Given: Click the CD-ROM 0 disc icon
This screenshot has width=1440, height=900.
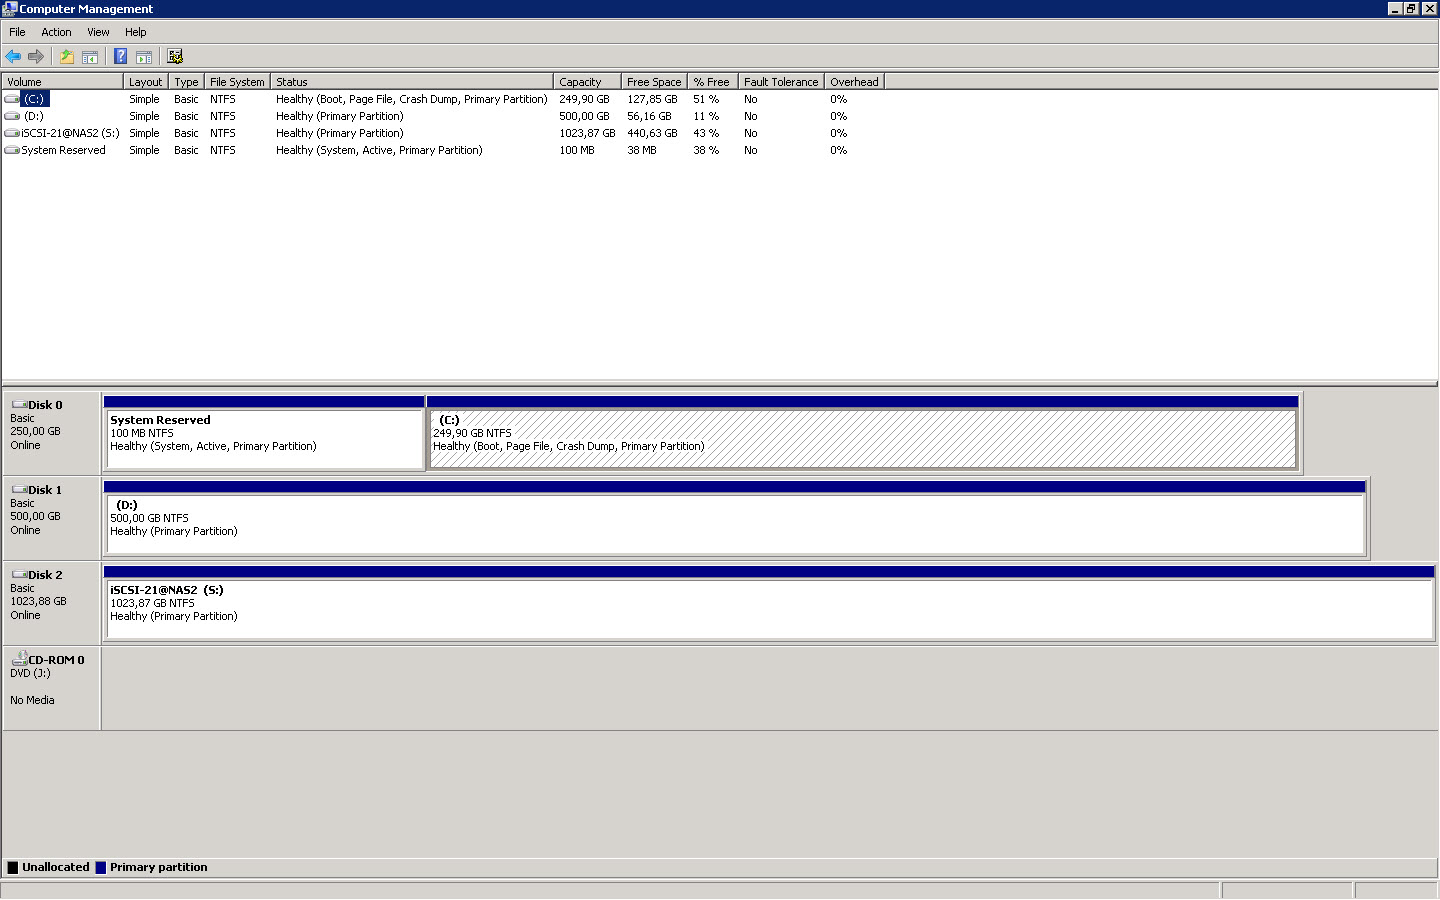Looking at the screenshot, I should click(19, 659).
